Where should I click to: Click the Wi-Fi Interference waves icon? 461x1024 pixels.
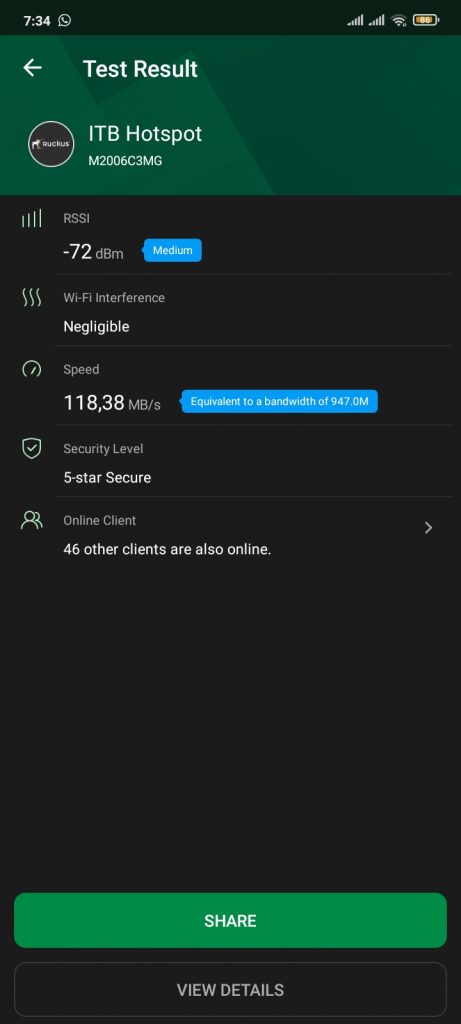tap(31, 298)
